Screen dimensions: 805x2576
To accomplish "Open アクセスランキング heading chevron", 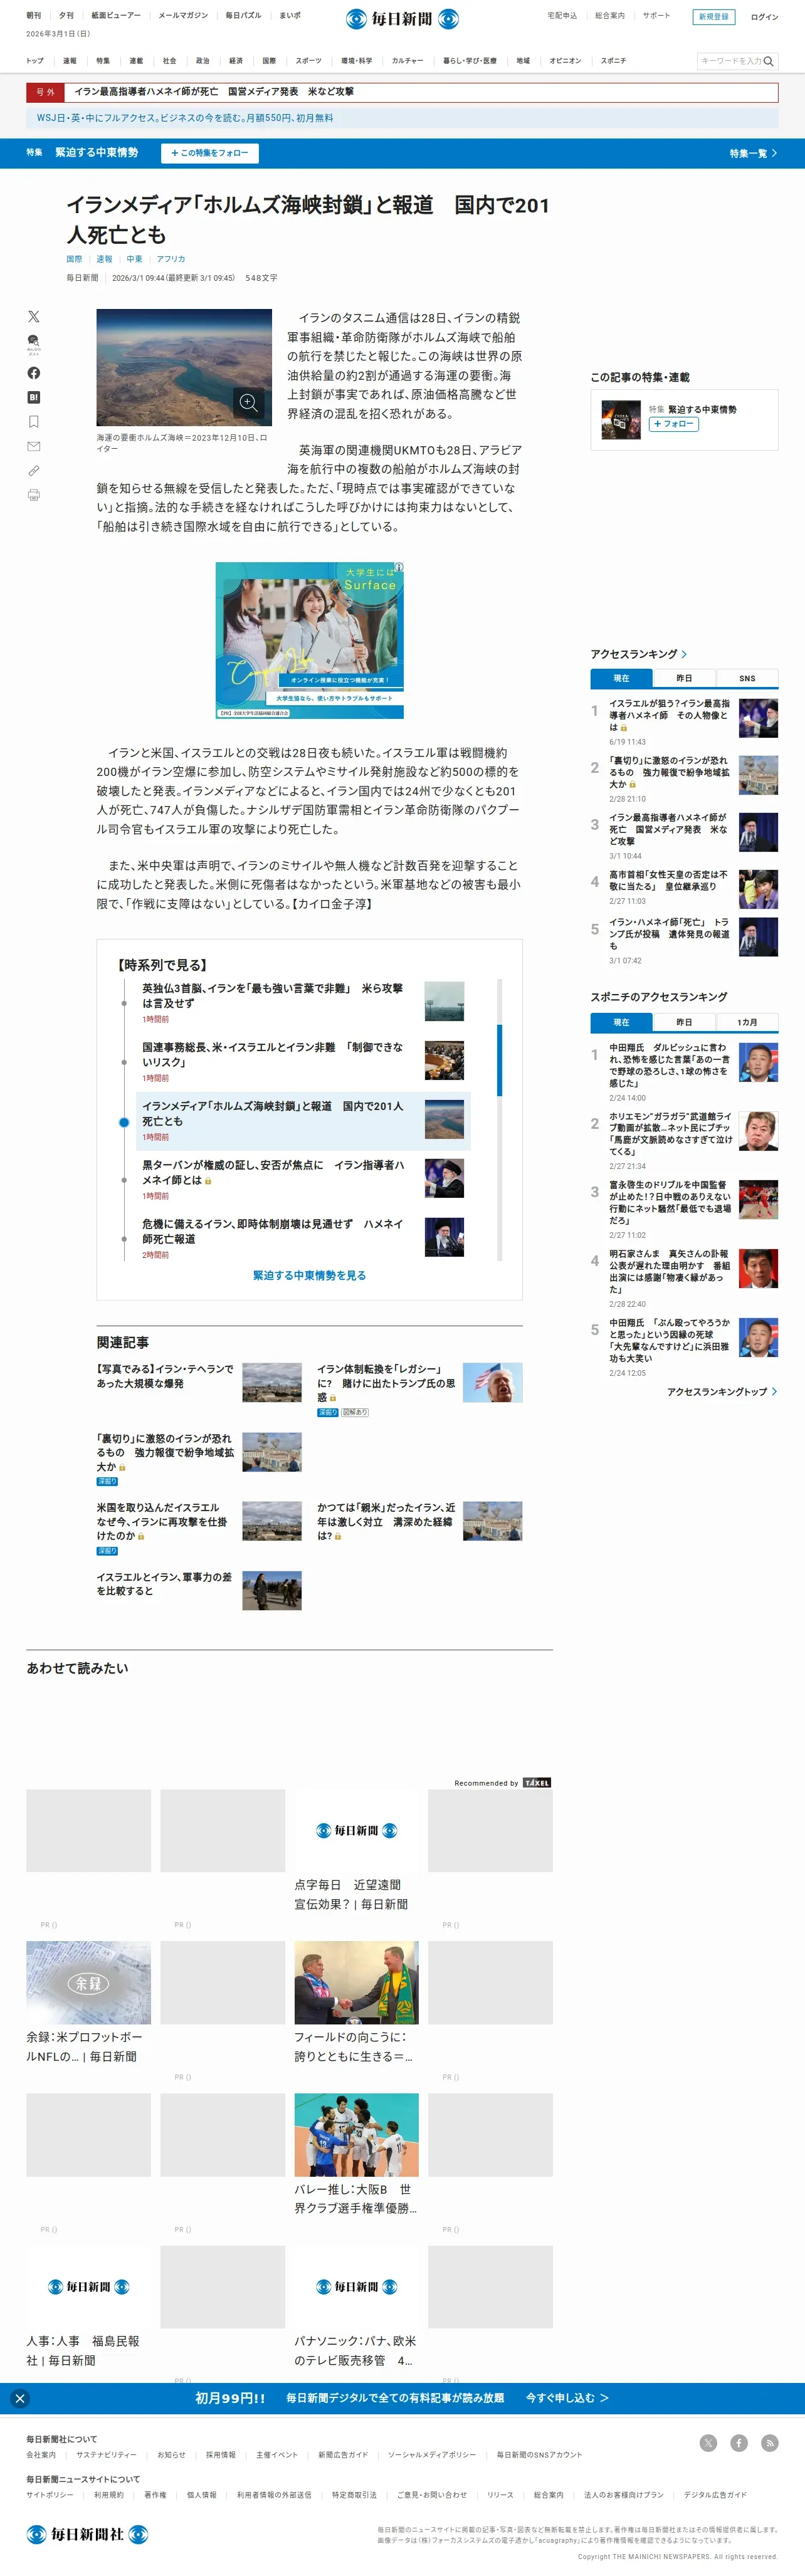I will 684,654.
